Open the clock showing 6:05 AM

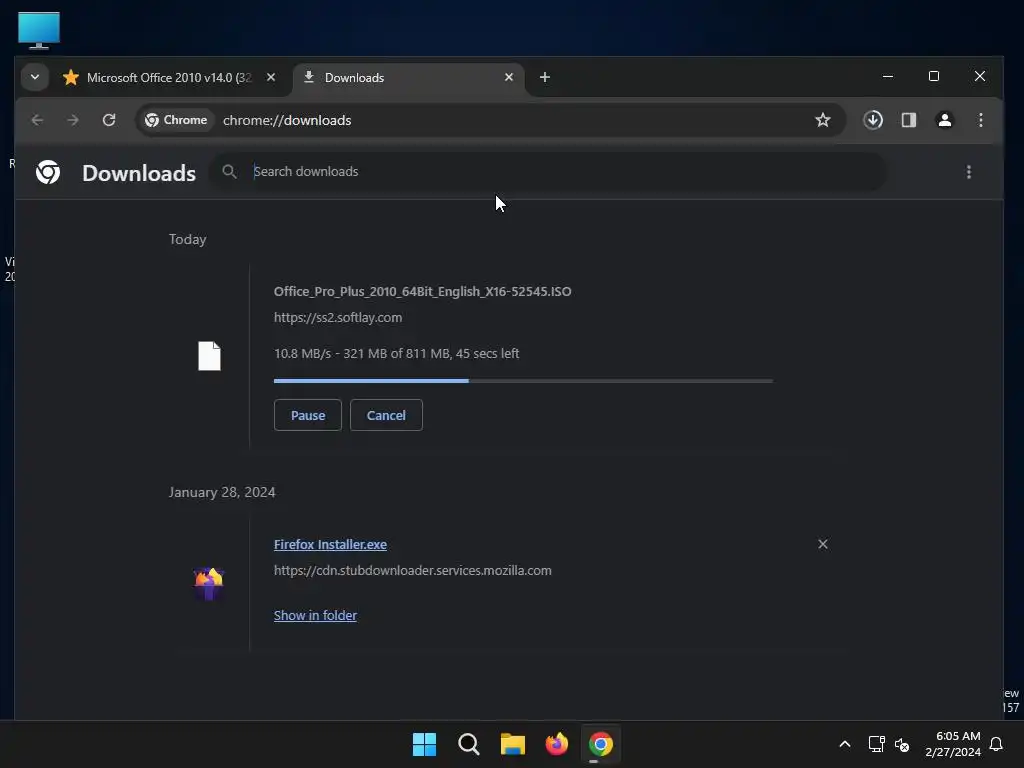953,744
